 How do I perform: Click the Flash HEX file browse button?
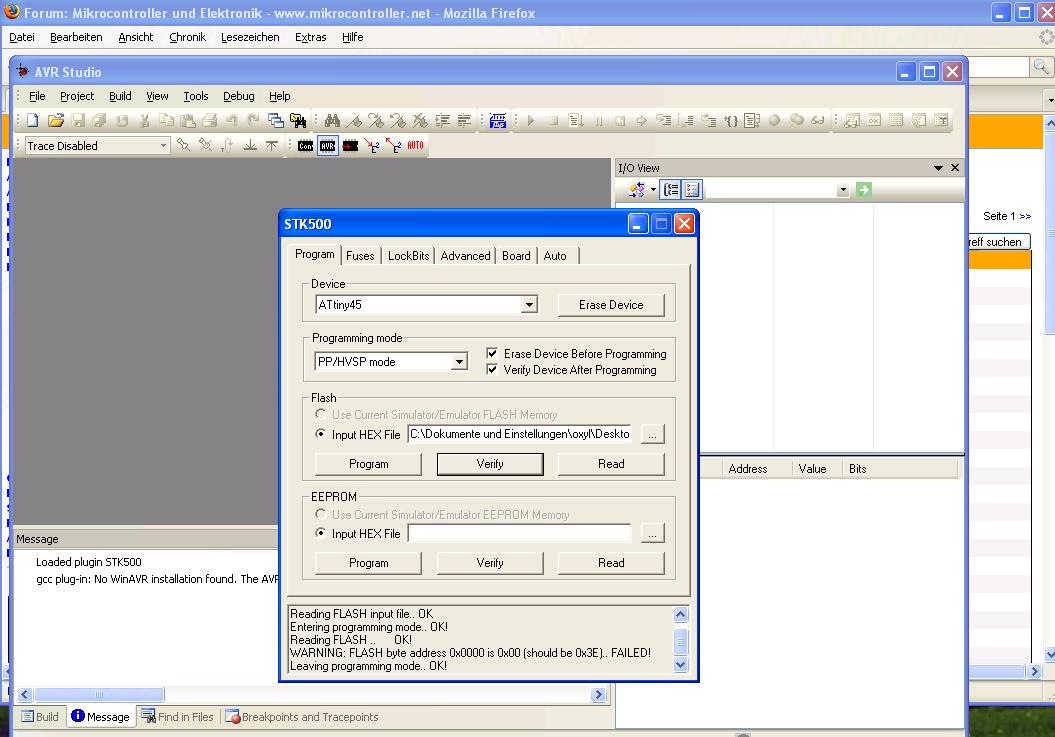[652, 435]
